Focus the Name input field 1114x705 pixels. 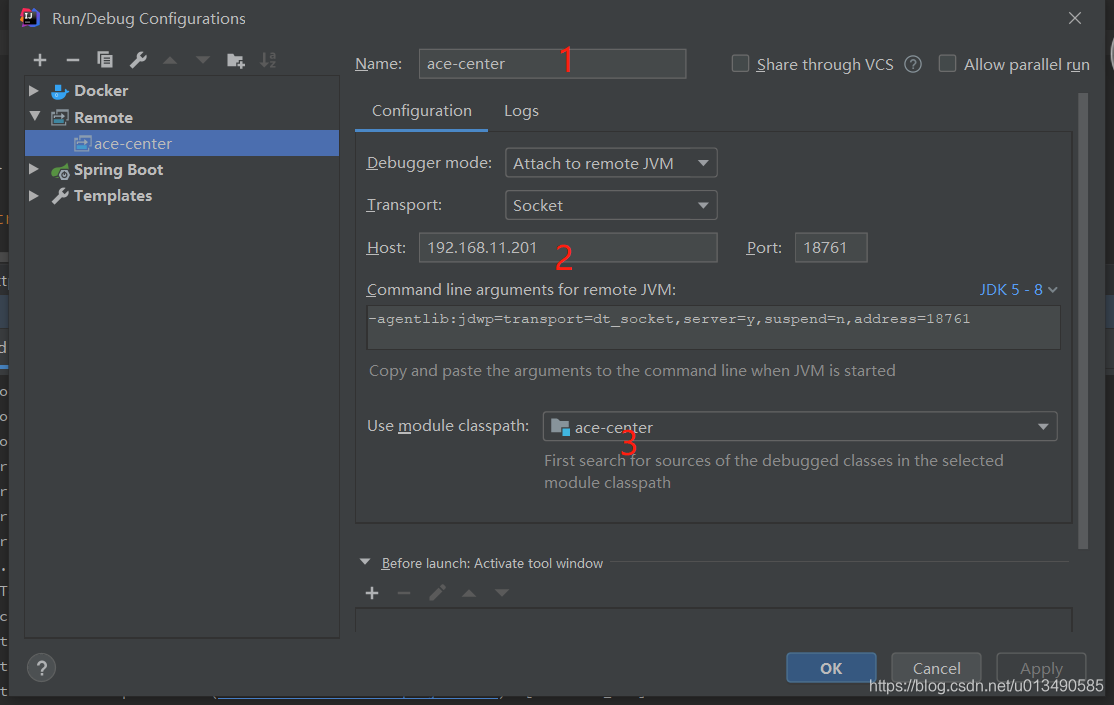tap(552, 64)
